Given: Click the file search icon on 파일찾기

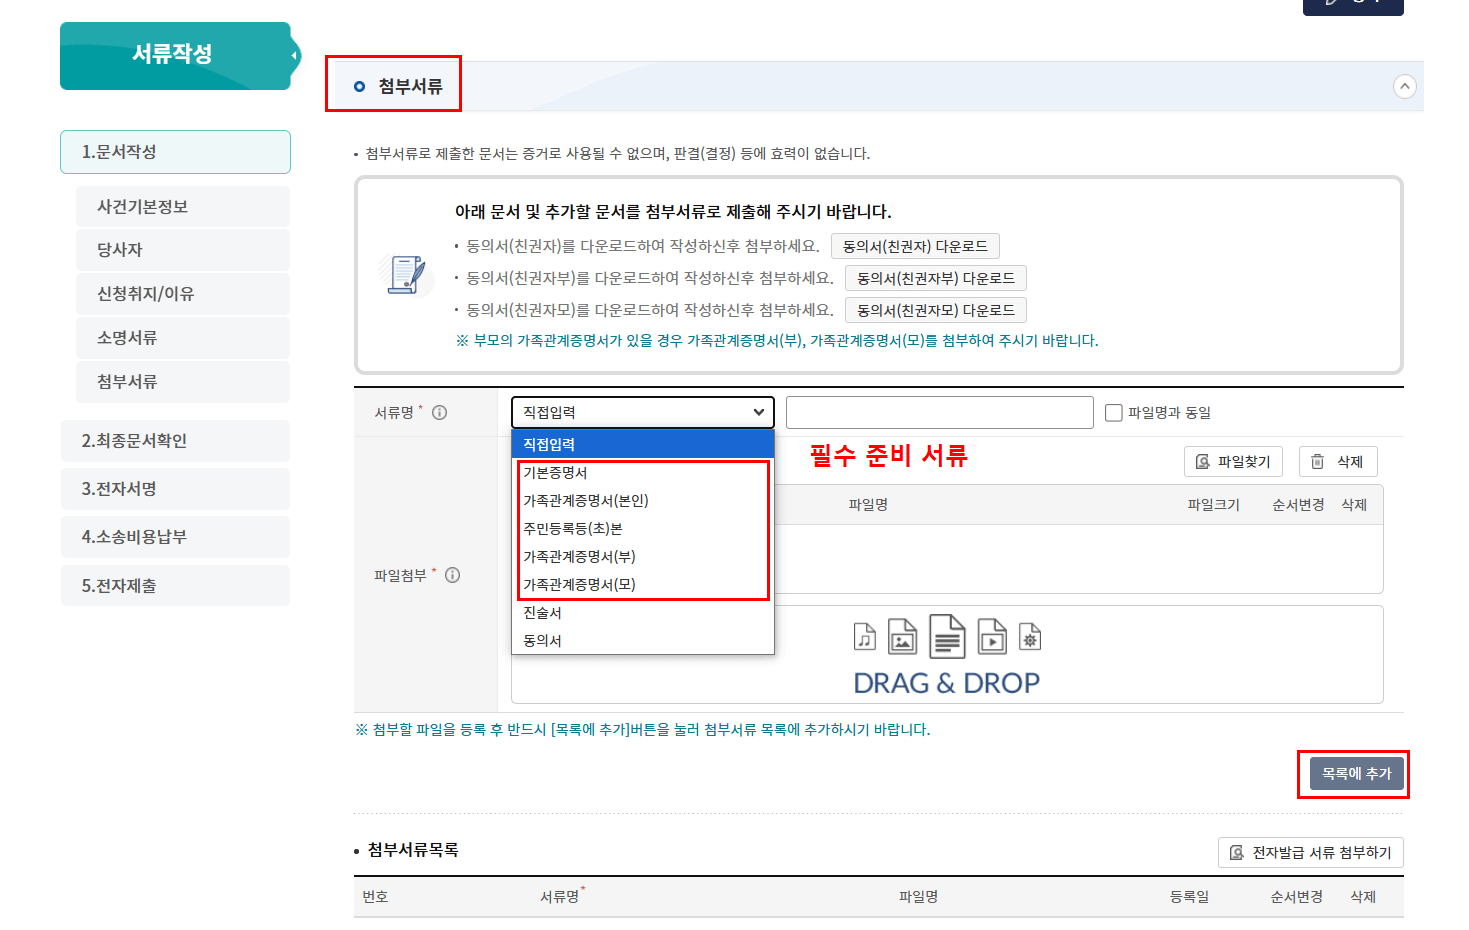Looking at the screenshot, I should point(1203,461).
